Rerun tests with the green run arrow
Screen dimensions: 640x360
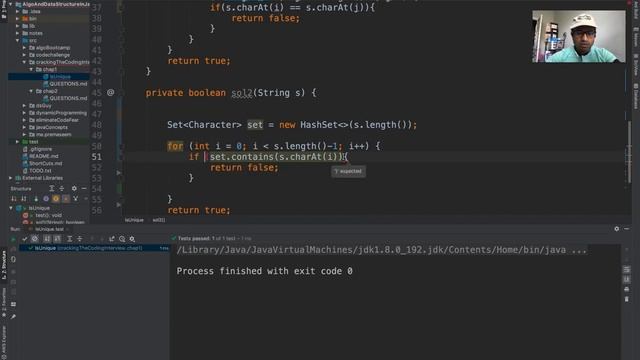[x=13, y=239]
